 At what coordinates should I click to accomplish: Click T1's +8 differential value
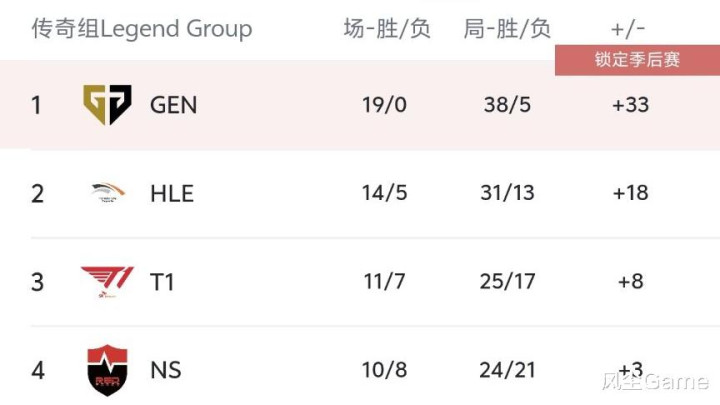(630, 281)
